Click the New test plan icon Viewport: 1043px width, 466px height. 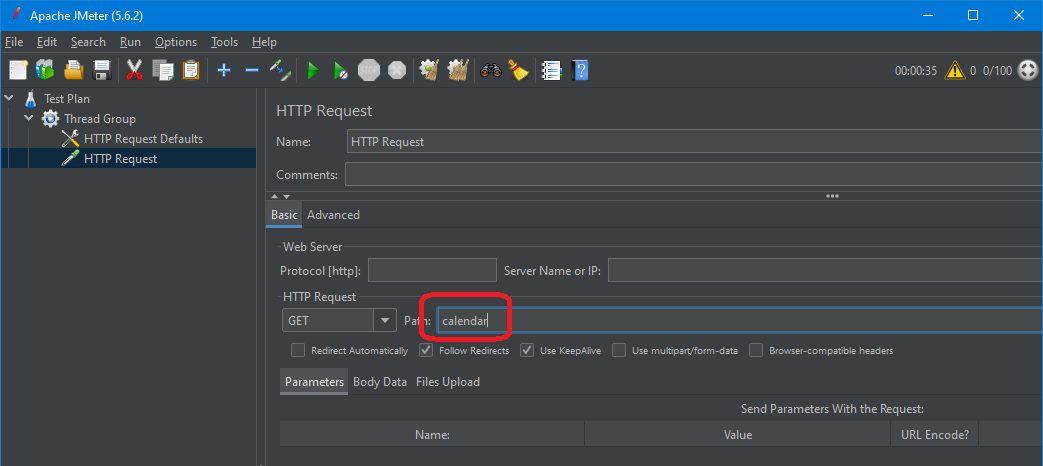point(18,70)
